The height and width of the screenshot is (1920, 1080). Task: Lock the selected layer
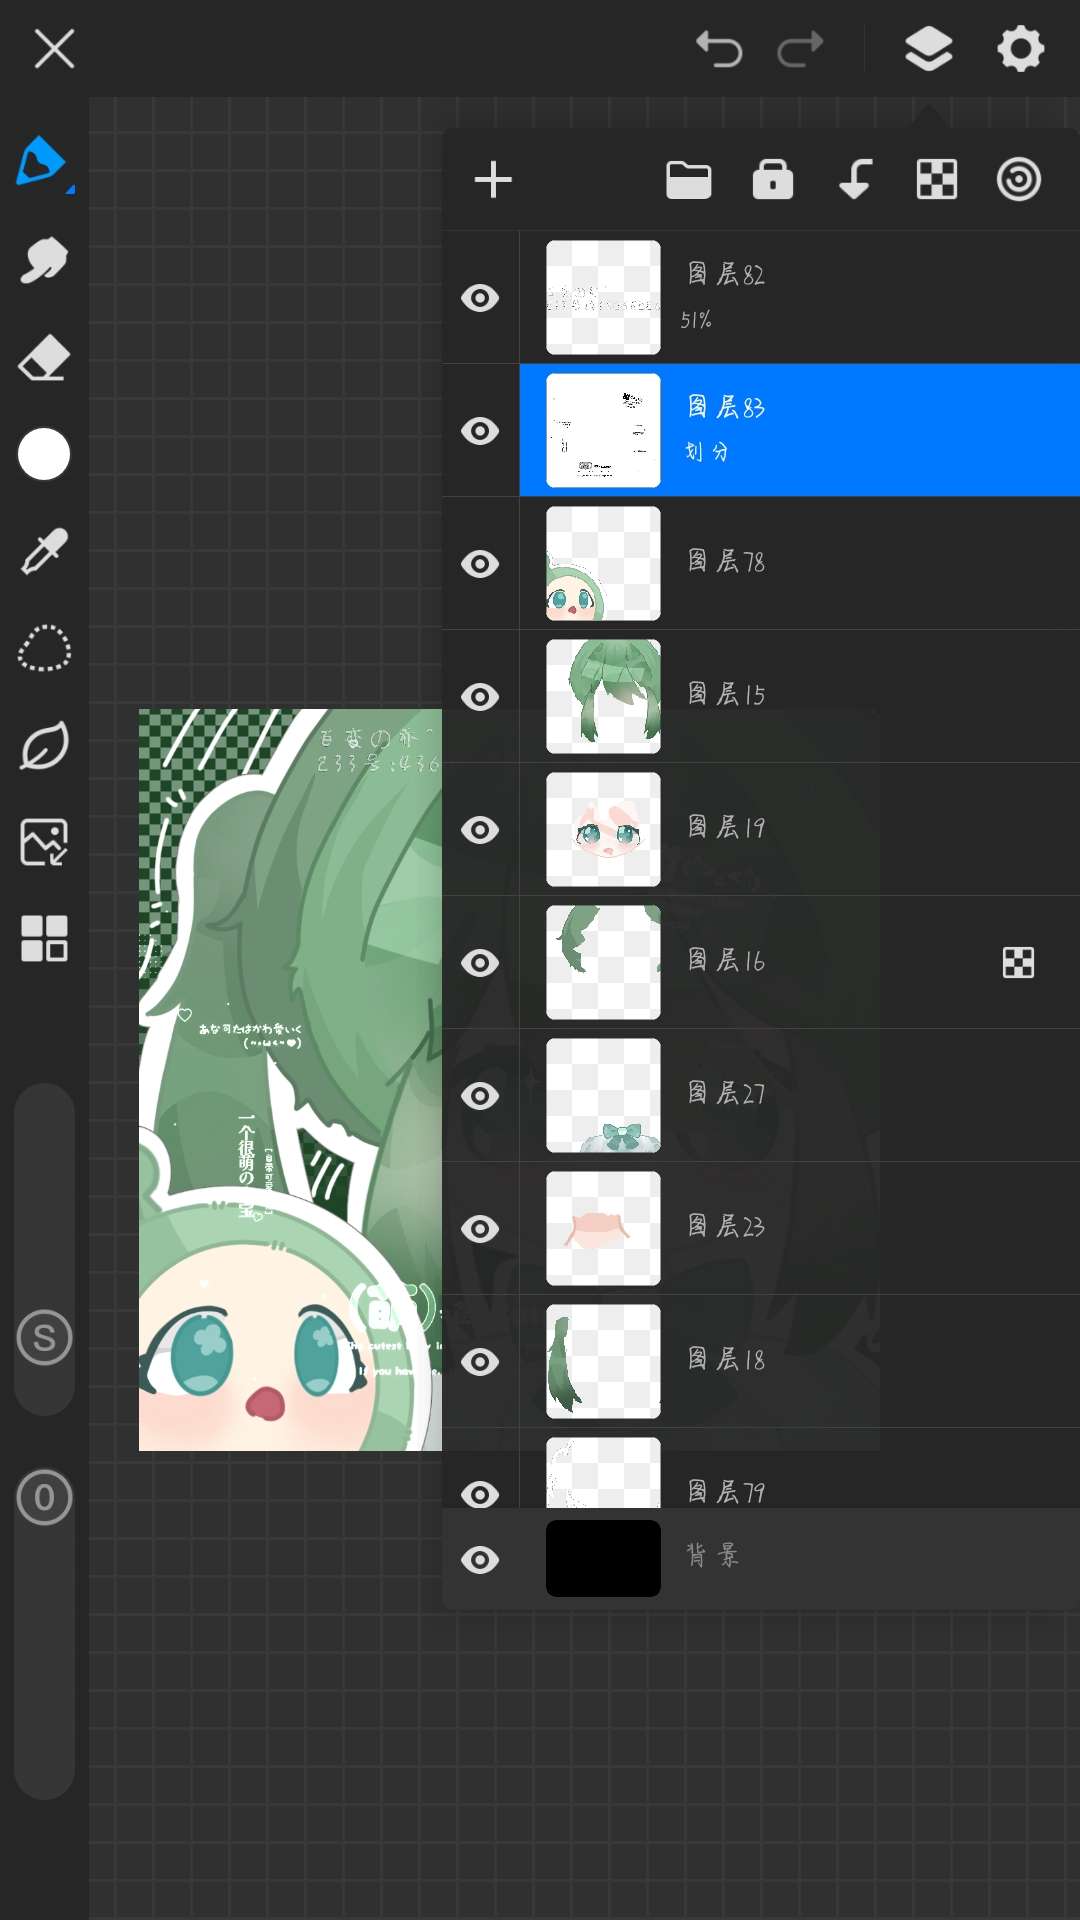773,180
